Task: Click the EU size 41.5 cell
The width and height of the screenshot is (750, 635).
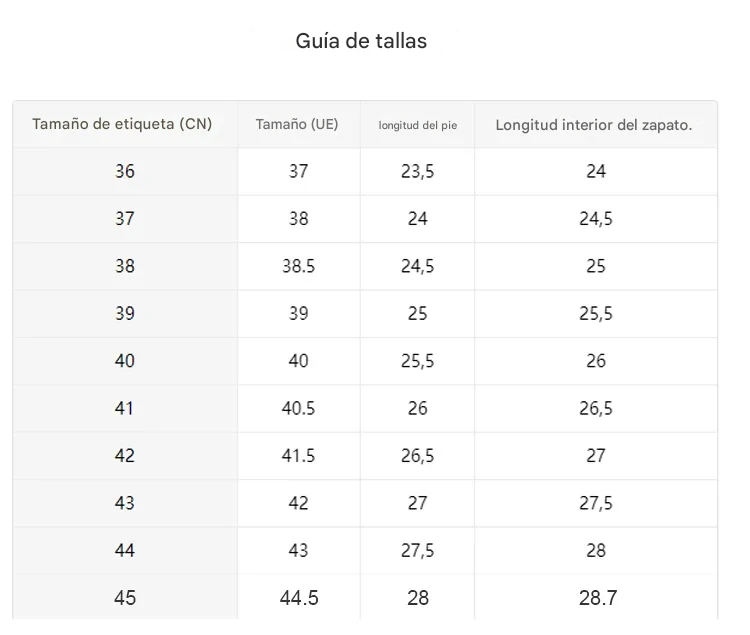Action: pos(298,455)
